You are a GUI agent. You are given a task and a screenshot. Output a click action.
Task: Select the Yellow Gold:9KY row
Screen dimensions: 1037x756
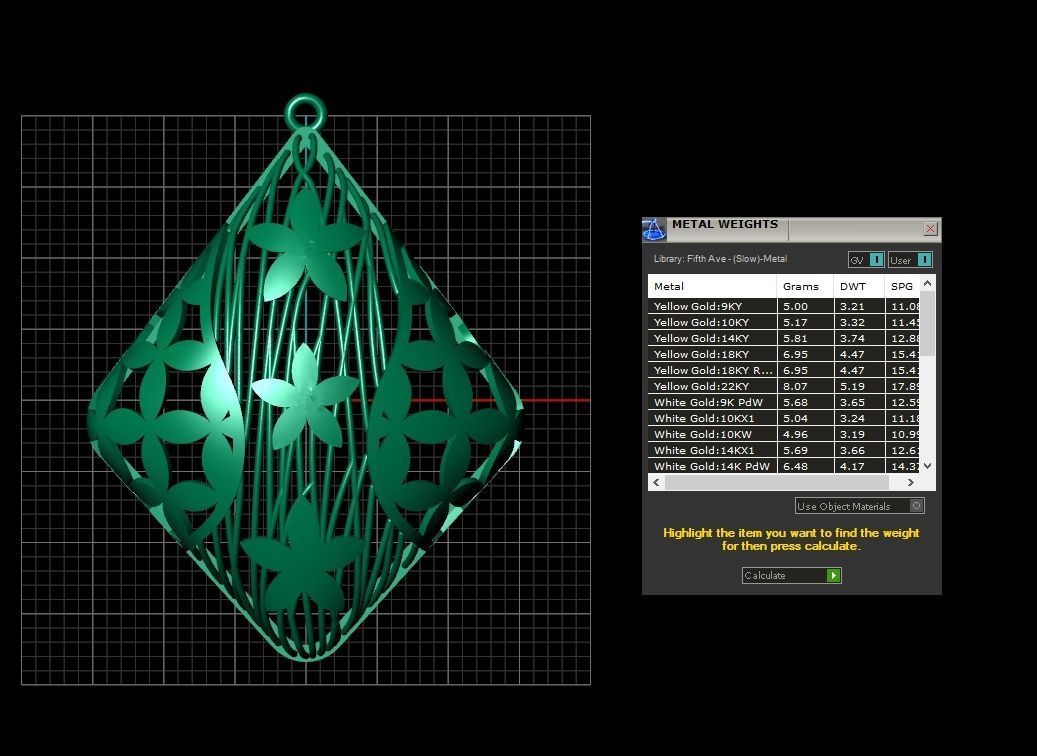tap(784, 306)
